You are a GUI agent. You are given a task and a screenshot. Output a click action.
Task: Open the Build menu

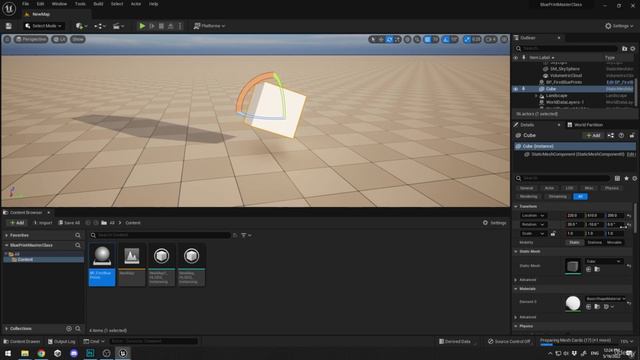[98, 4]
